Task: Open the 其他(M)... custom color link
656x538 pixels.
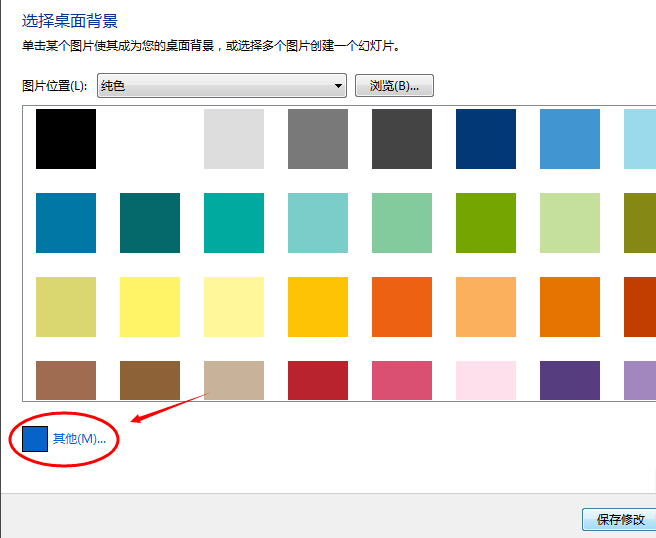Action: 79,439
